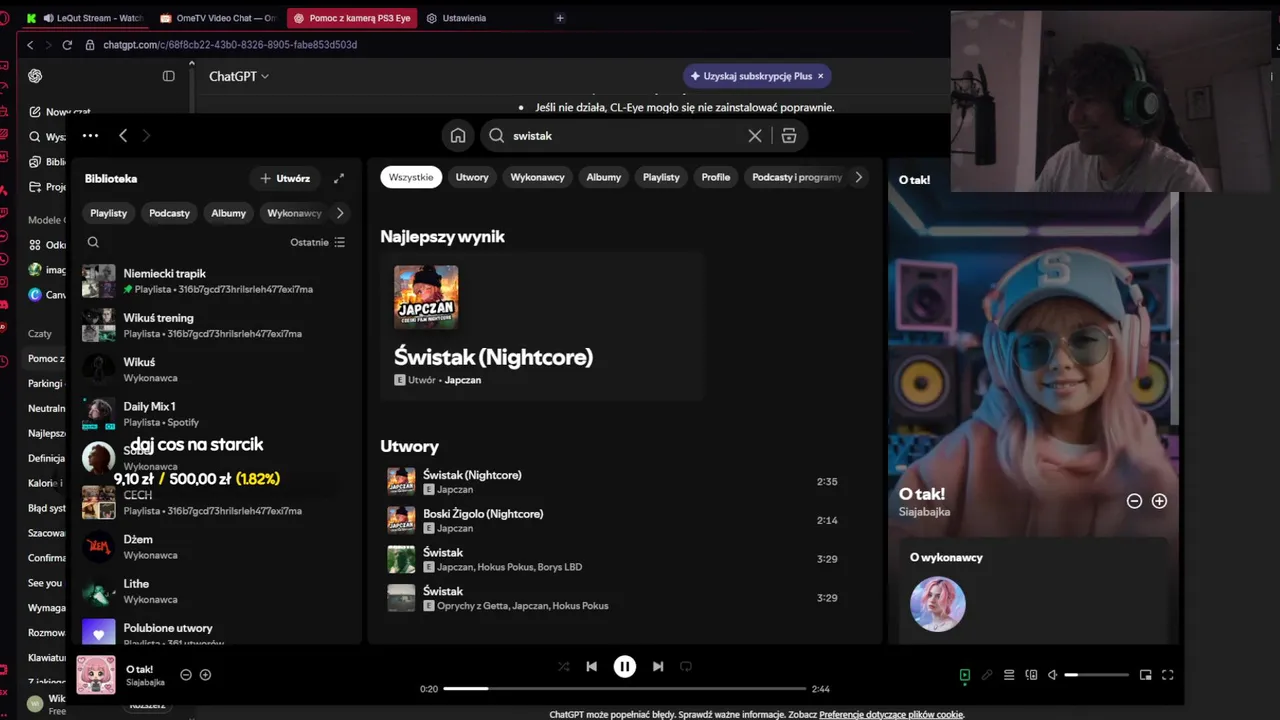Select the Albumy search results filter
This screenshot has height=720, width=1280.
604,177
